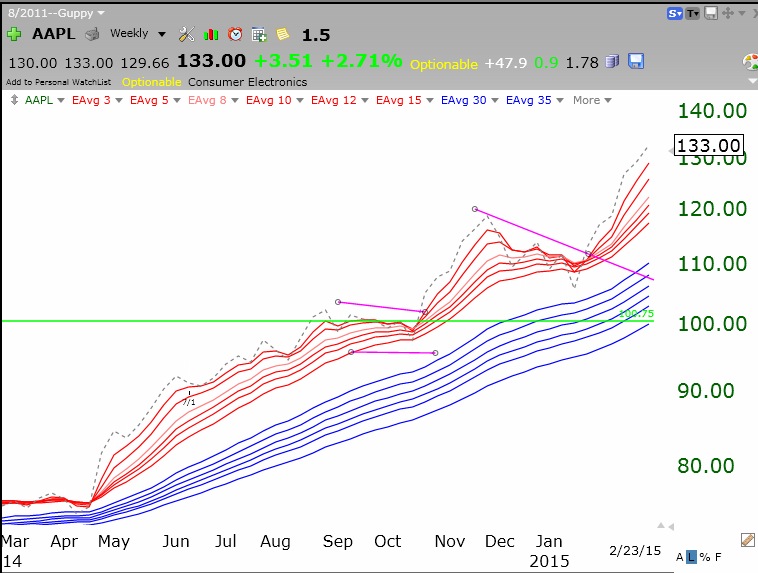Switch scale to arithmetic A mode
Viewport: 758px width, 573px height.
pyautogui.click(x=679, y=558)
